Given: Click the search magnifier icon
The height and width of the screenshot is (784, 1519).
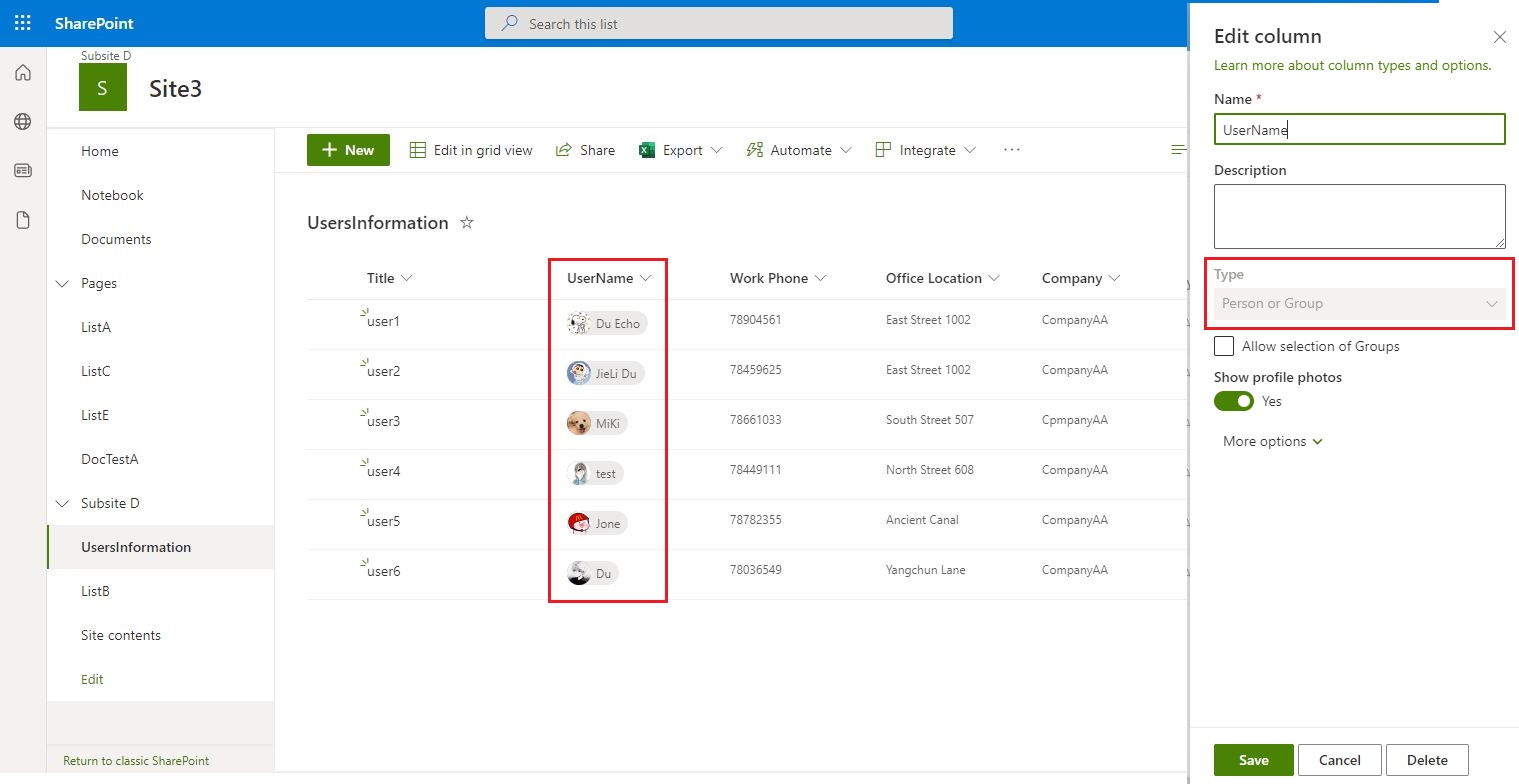Looking at the screenshot, I should tap(510, 23).
